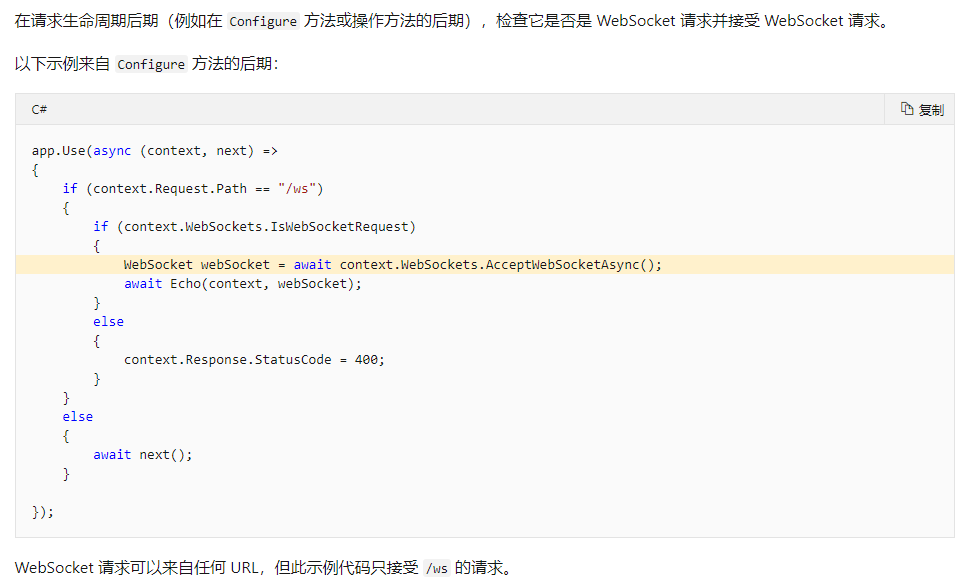Click the copy icon in code header

point(907,109)
